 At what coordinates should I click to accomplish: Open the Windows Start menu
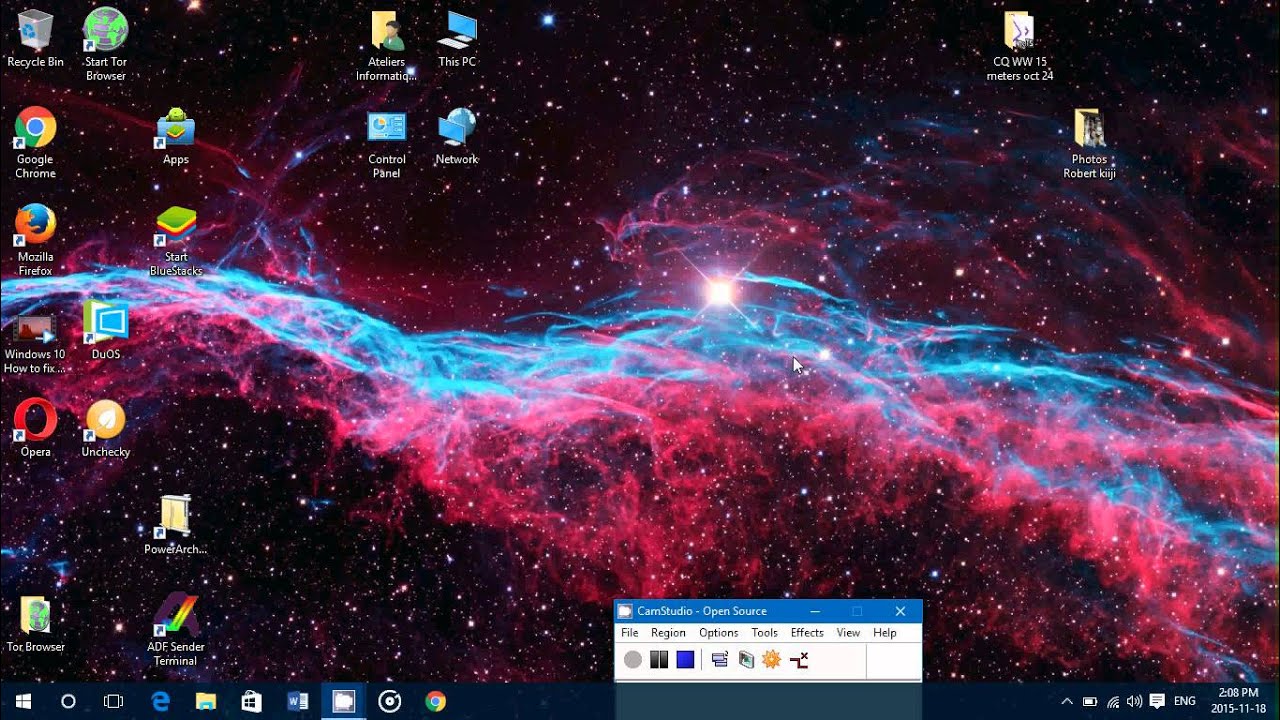tap(22, 701)
